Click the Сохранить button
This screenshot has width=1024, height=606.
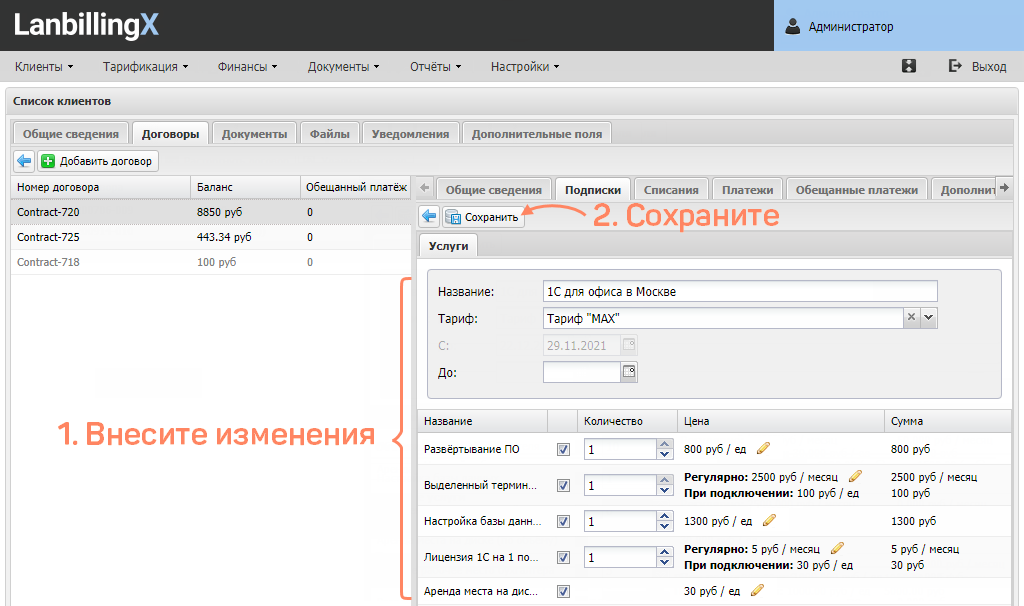[x=483, y=217]
